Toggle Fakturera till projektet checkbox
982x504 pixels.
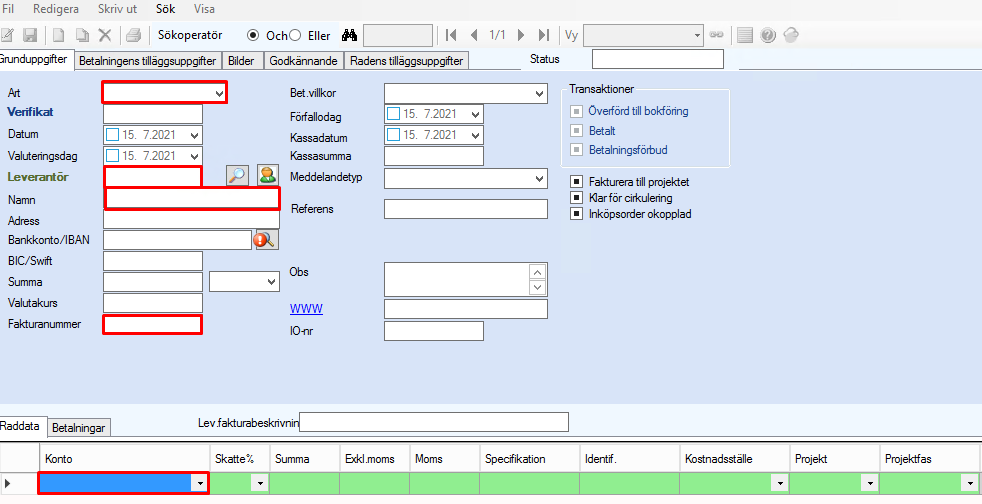pos(576,182)
